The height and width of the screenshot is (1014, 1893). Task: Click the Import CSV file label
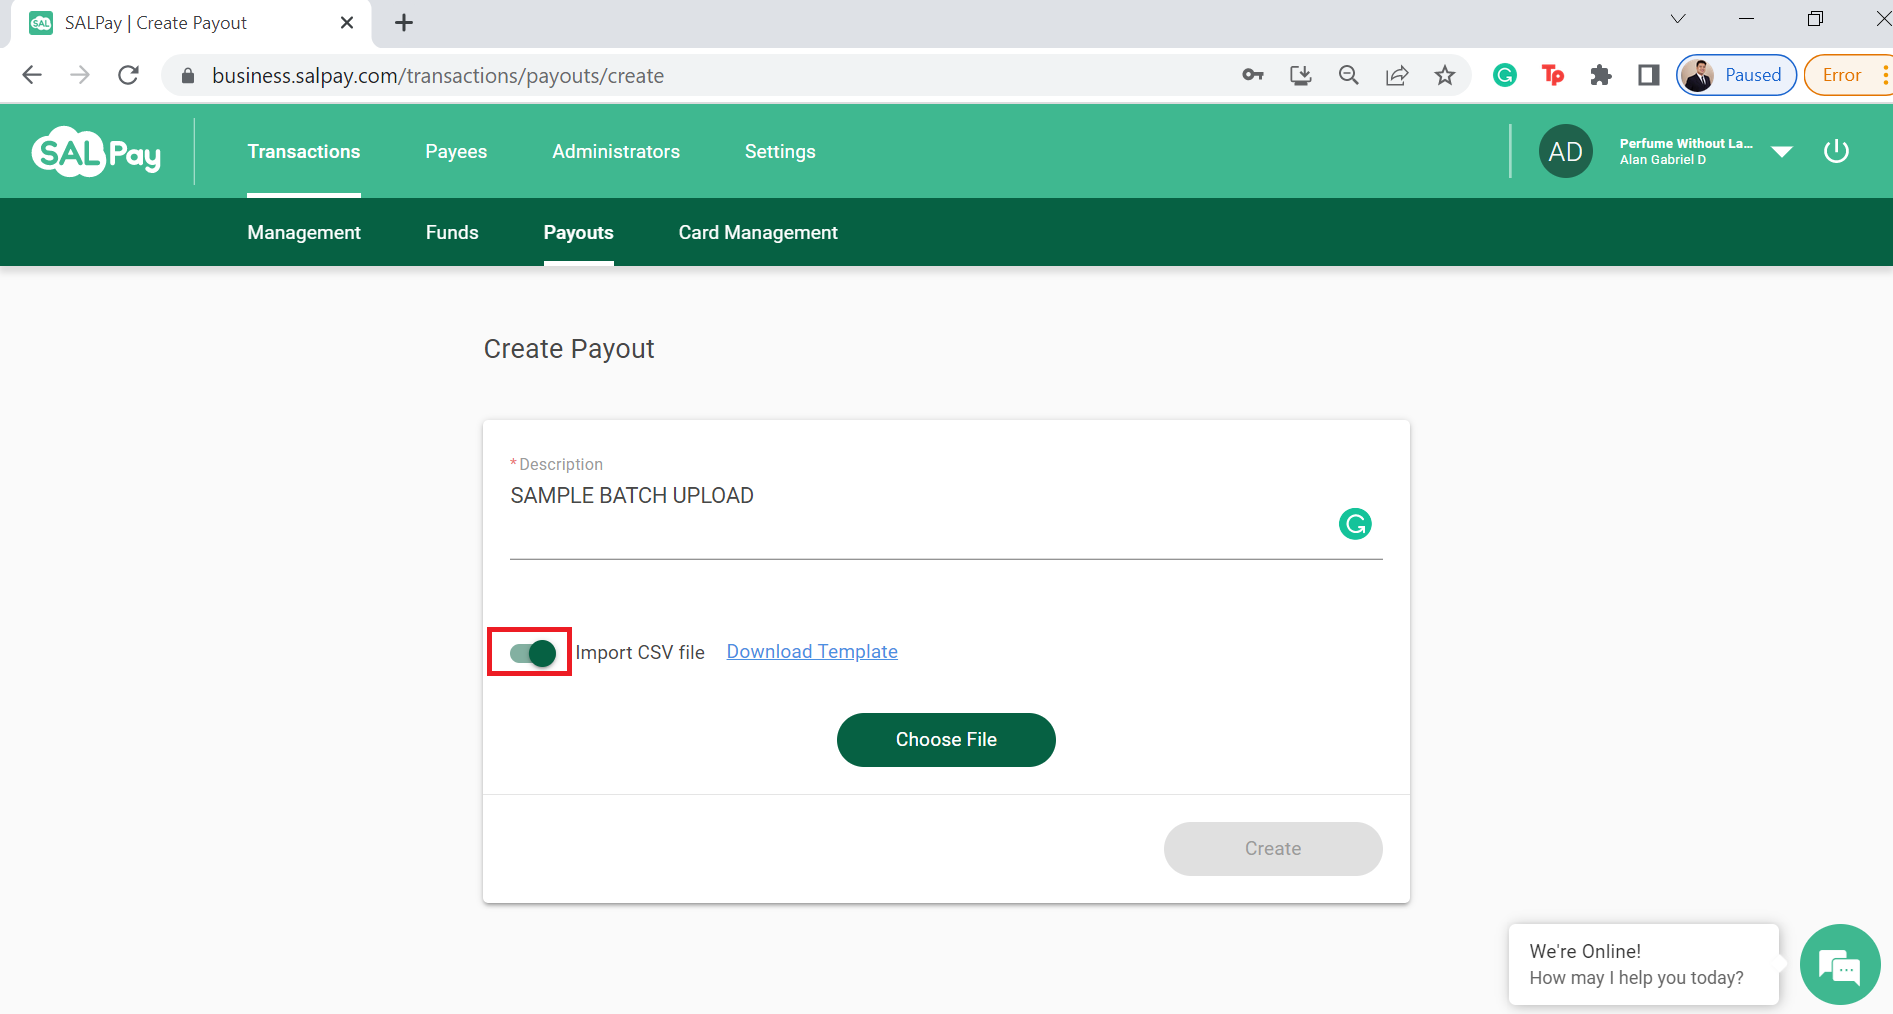(640, 653)
